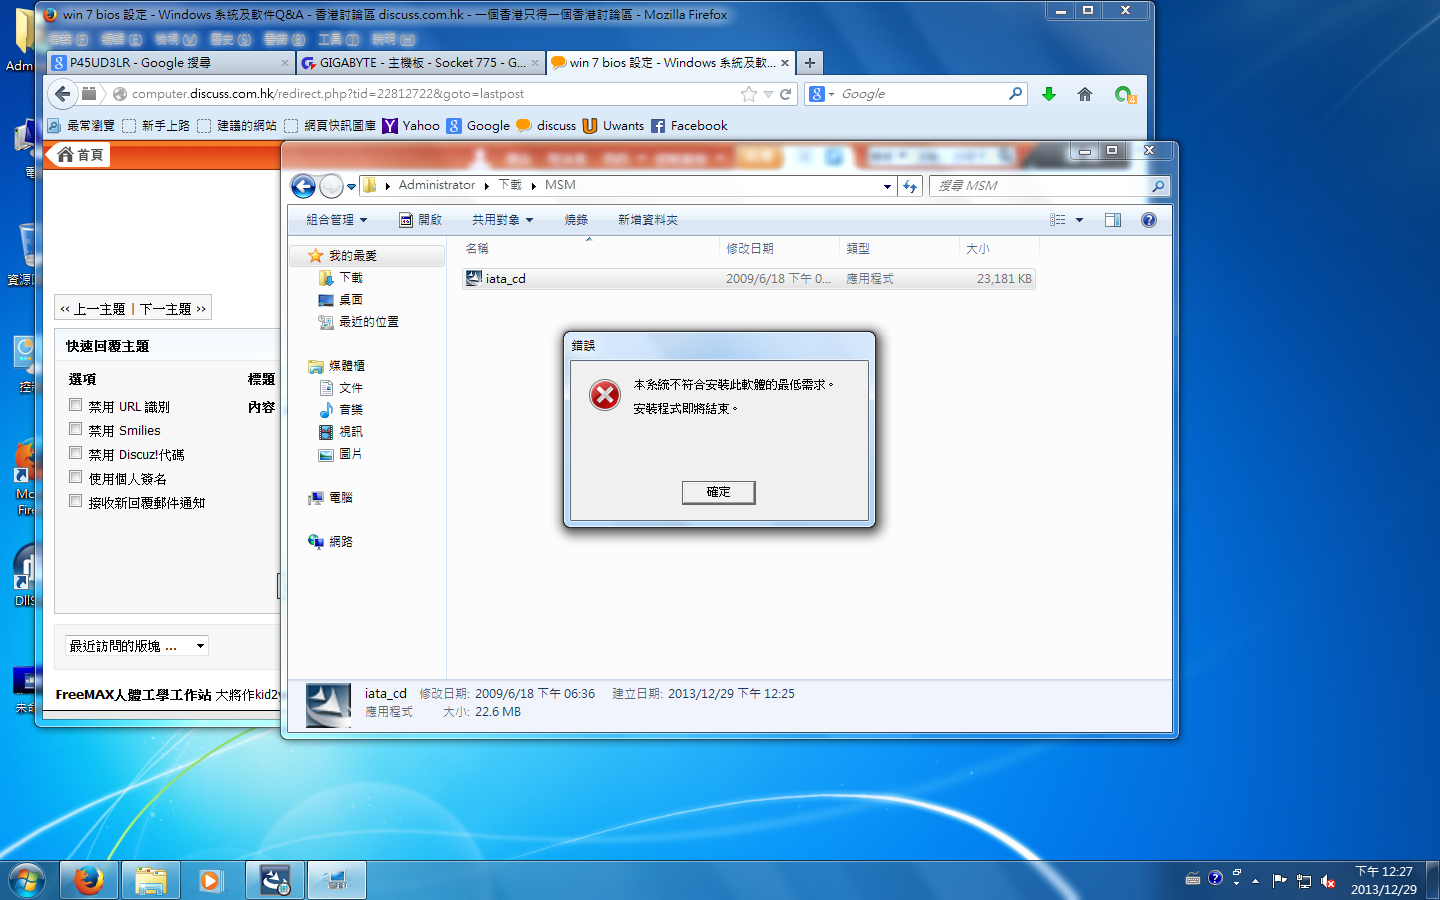Choose a search engine from the Google dropdown
This screenshot has height=900, width=1440.
822,94
